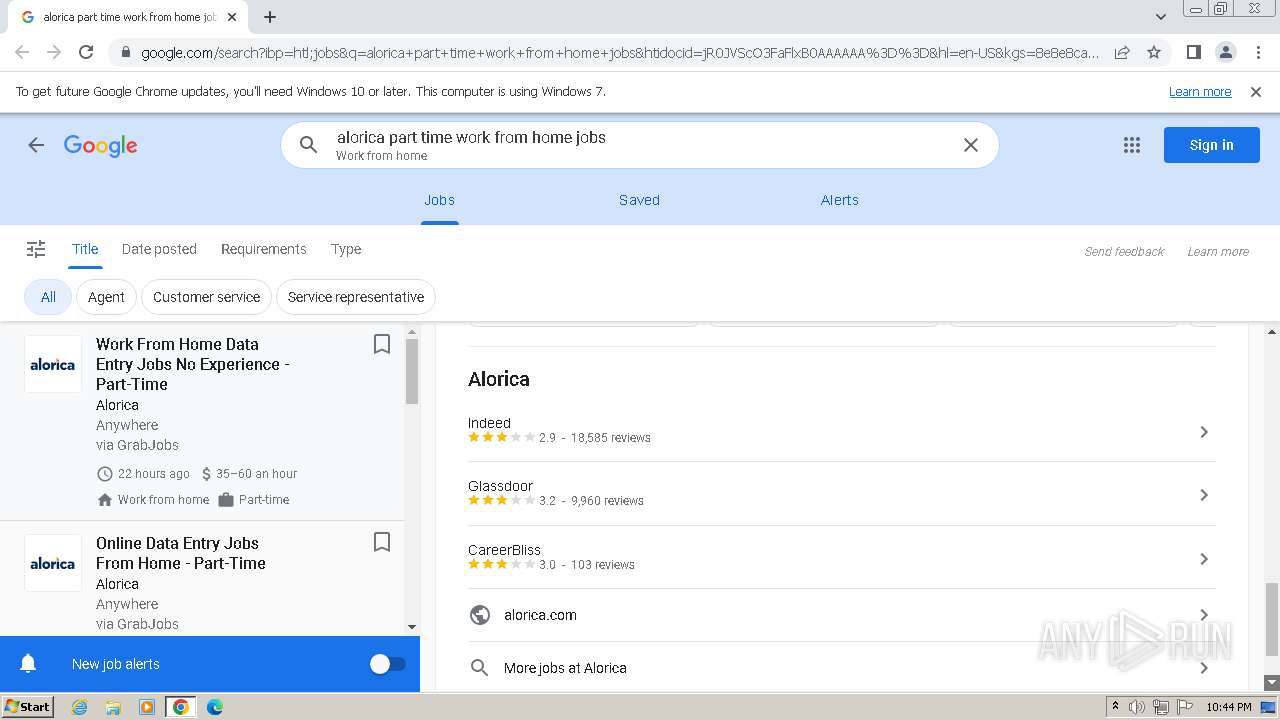
Task: Click Send feedback link
Action: point(1124,252)
